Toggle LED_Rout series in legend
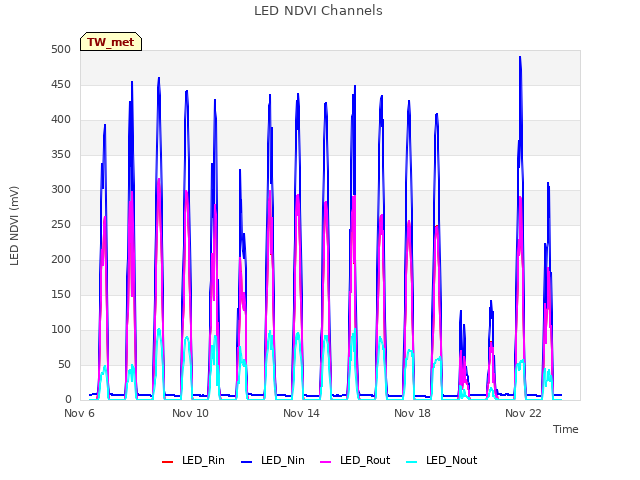640x480 pixels. click(355, 460)
